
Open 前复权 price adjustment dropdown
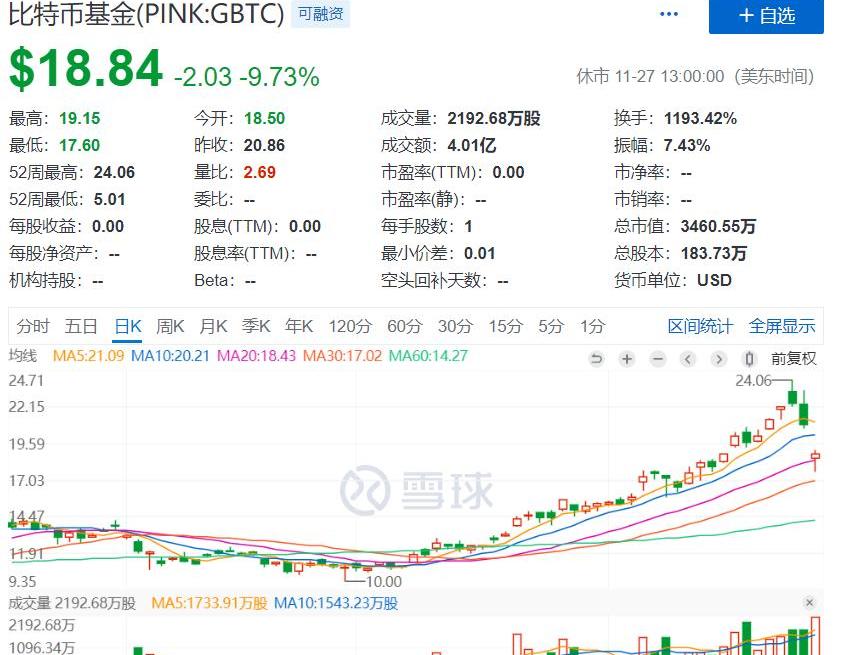(793, 359)
